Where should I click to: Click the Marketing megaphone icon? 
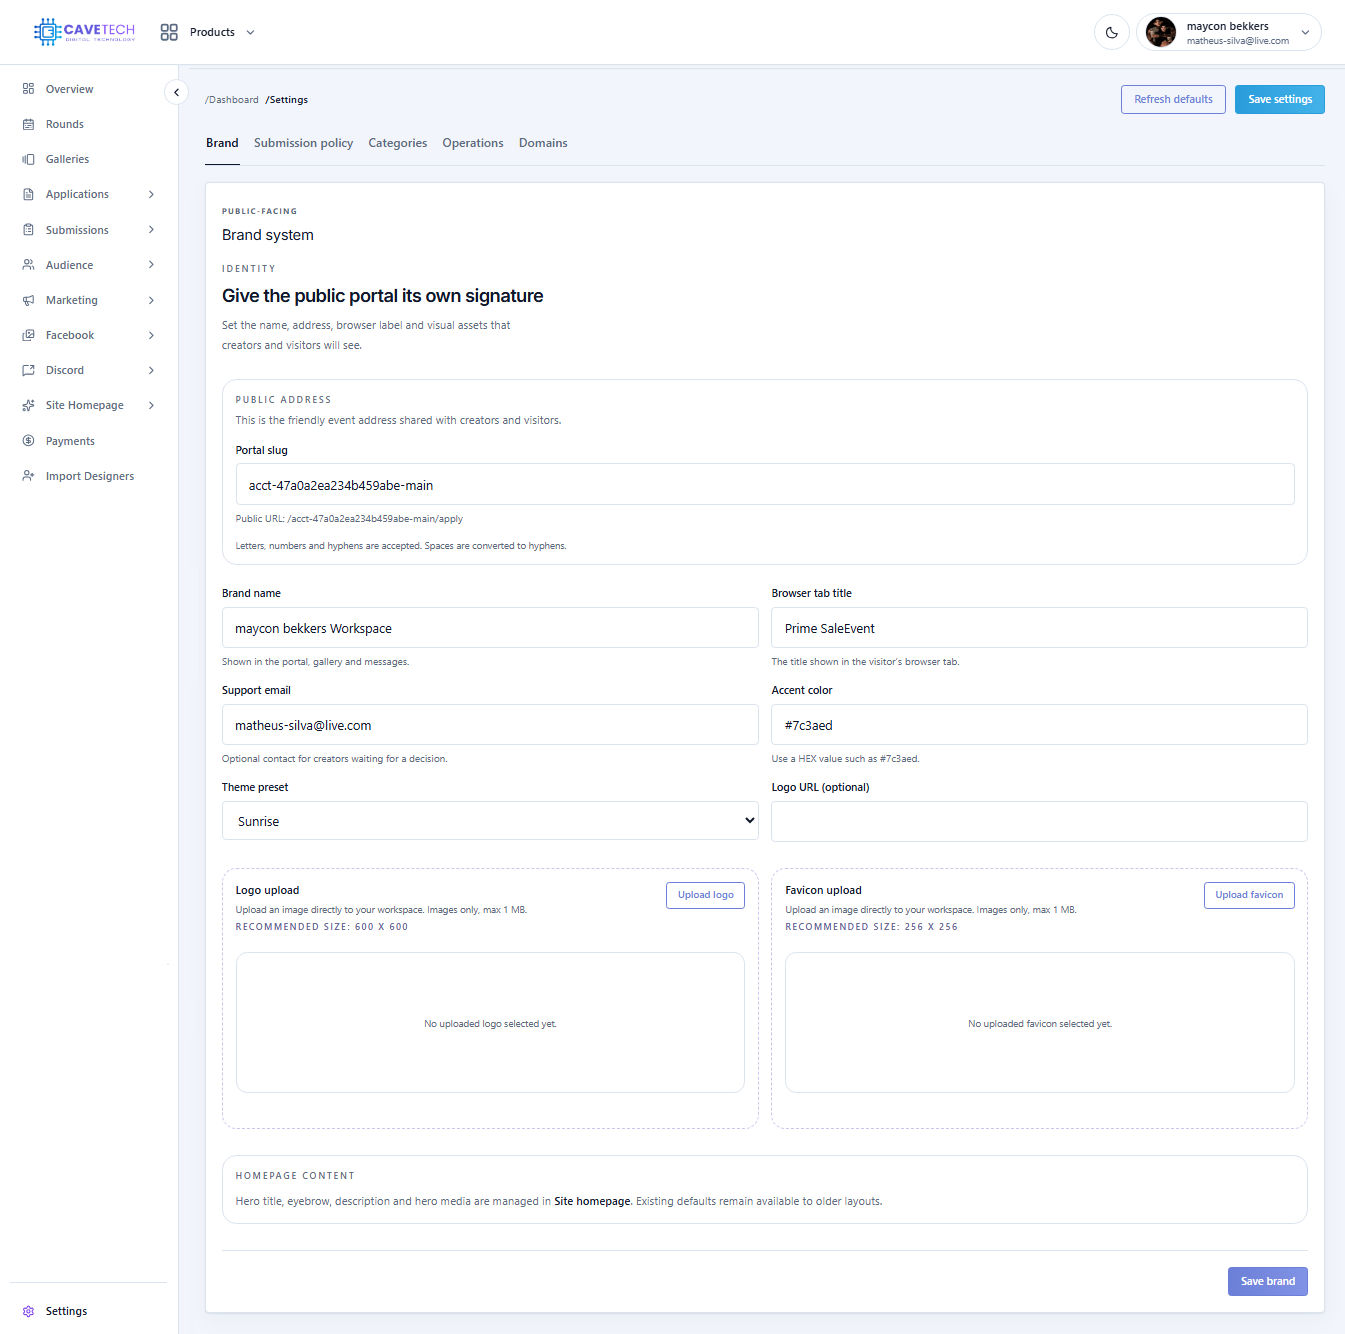click(28, 300)
